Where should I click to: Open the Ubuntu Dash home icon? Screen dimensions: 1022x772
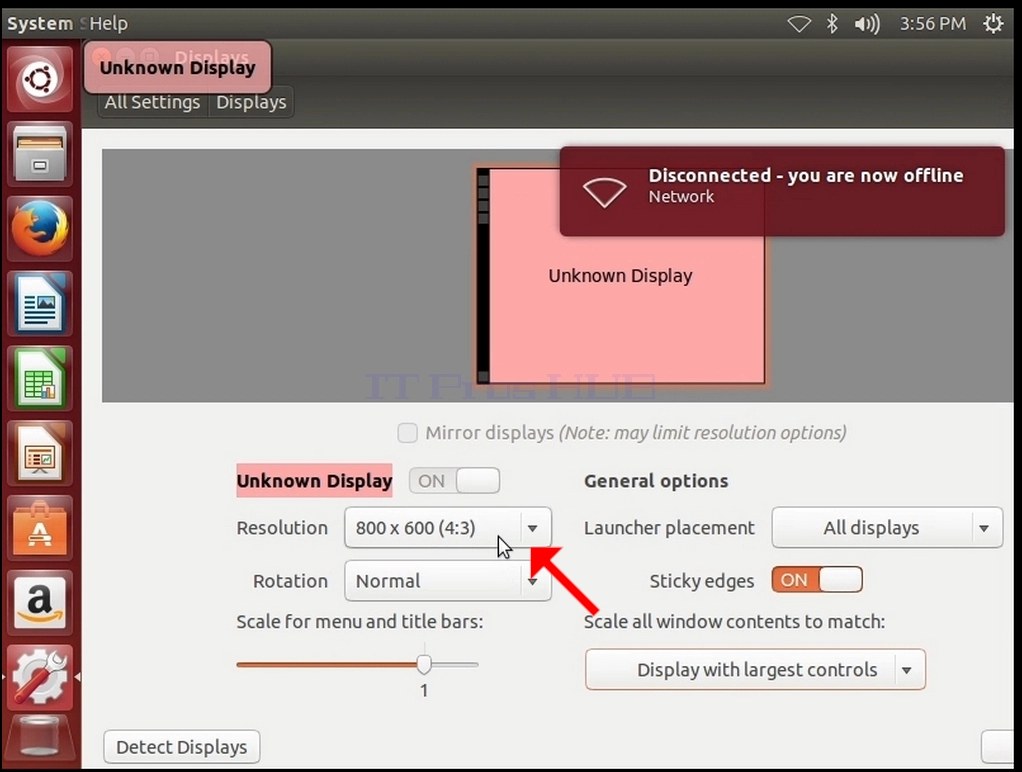(x=40, y=80)
